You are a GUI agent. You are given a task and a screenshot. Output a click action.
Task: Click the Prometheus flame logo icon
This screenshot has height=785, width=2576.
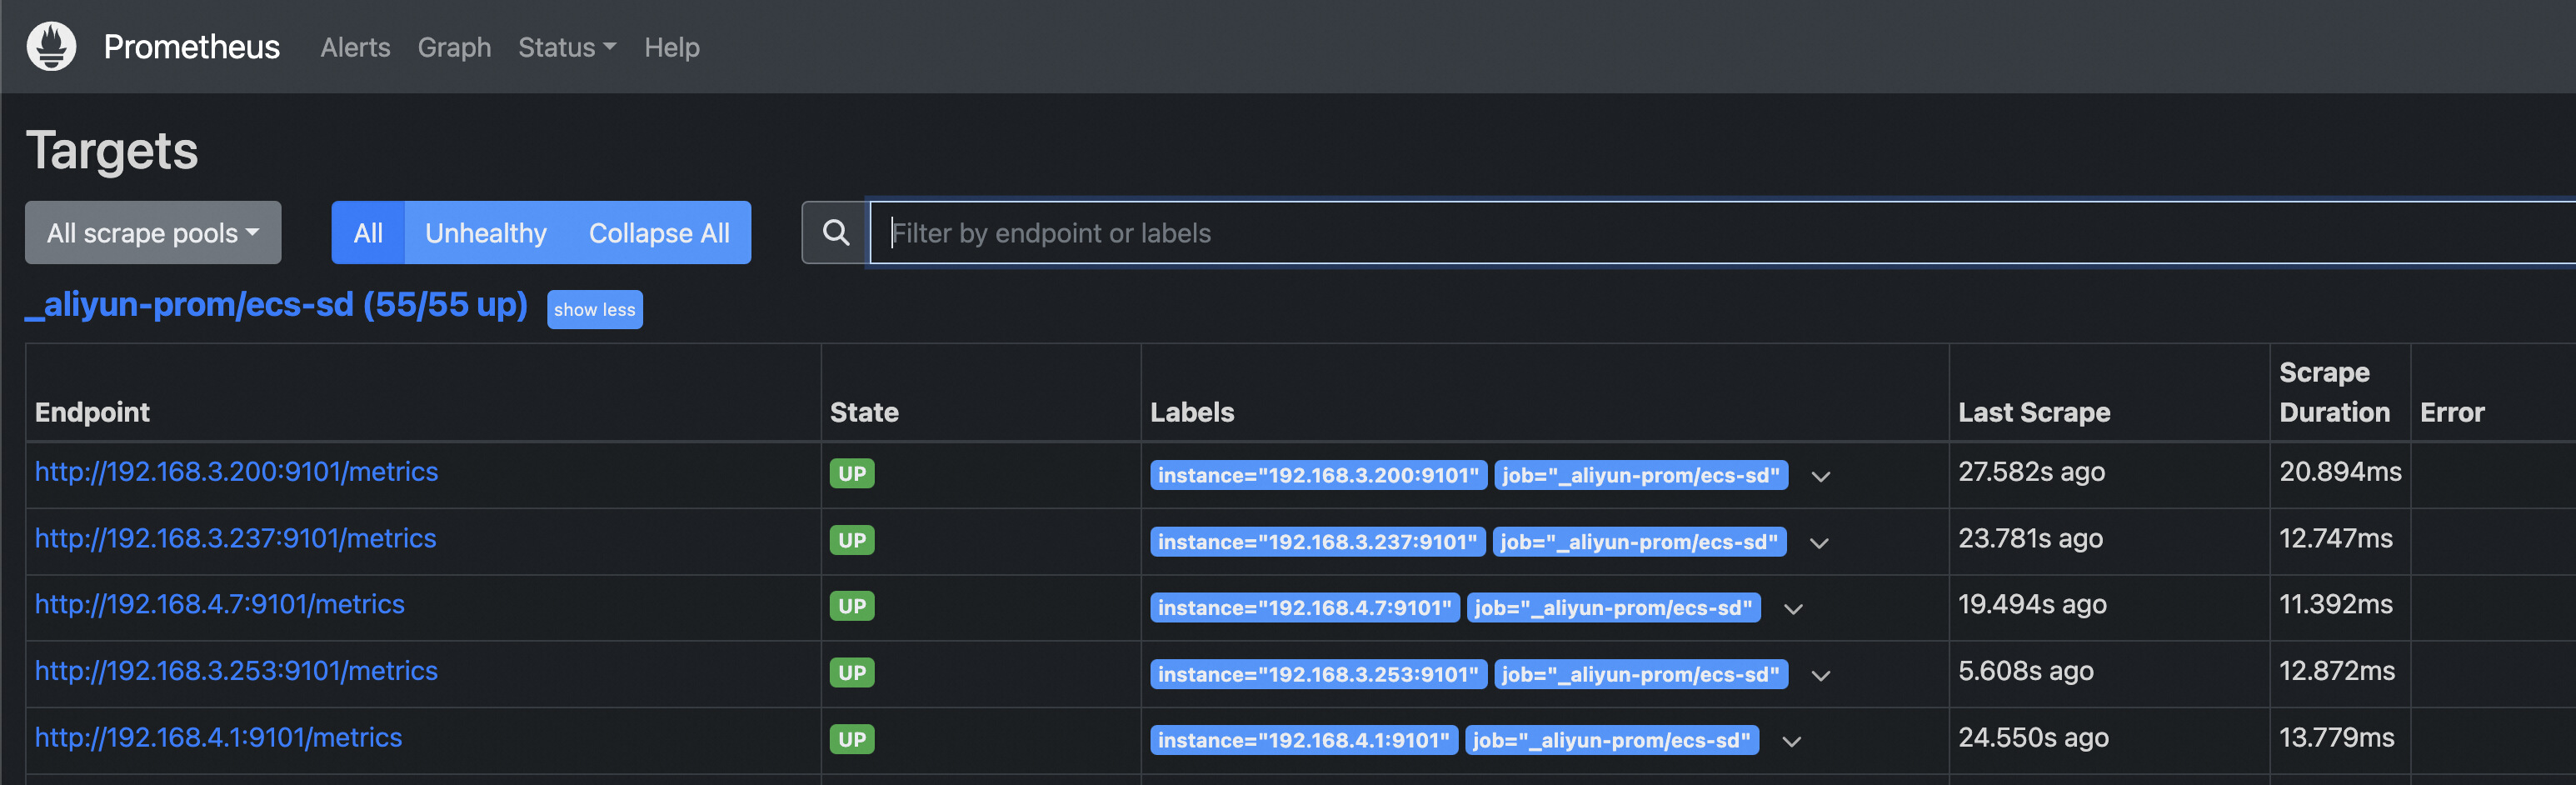51,46
